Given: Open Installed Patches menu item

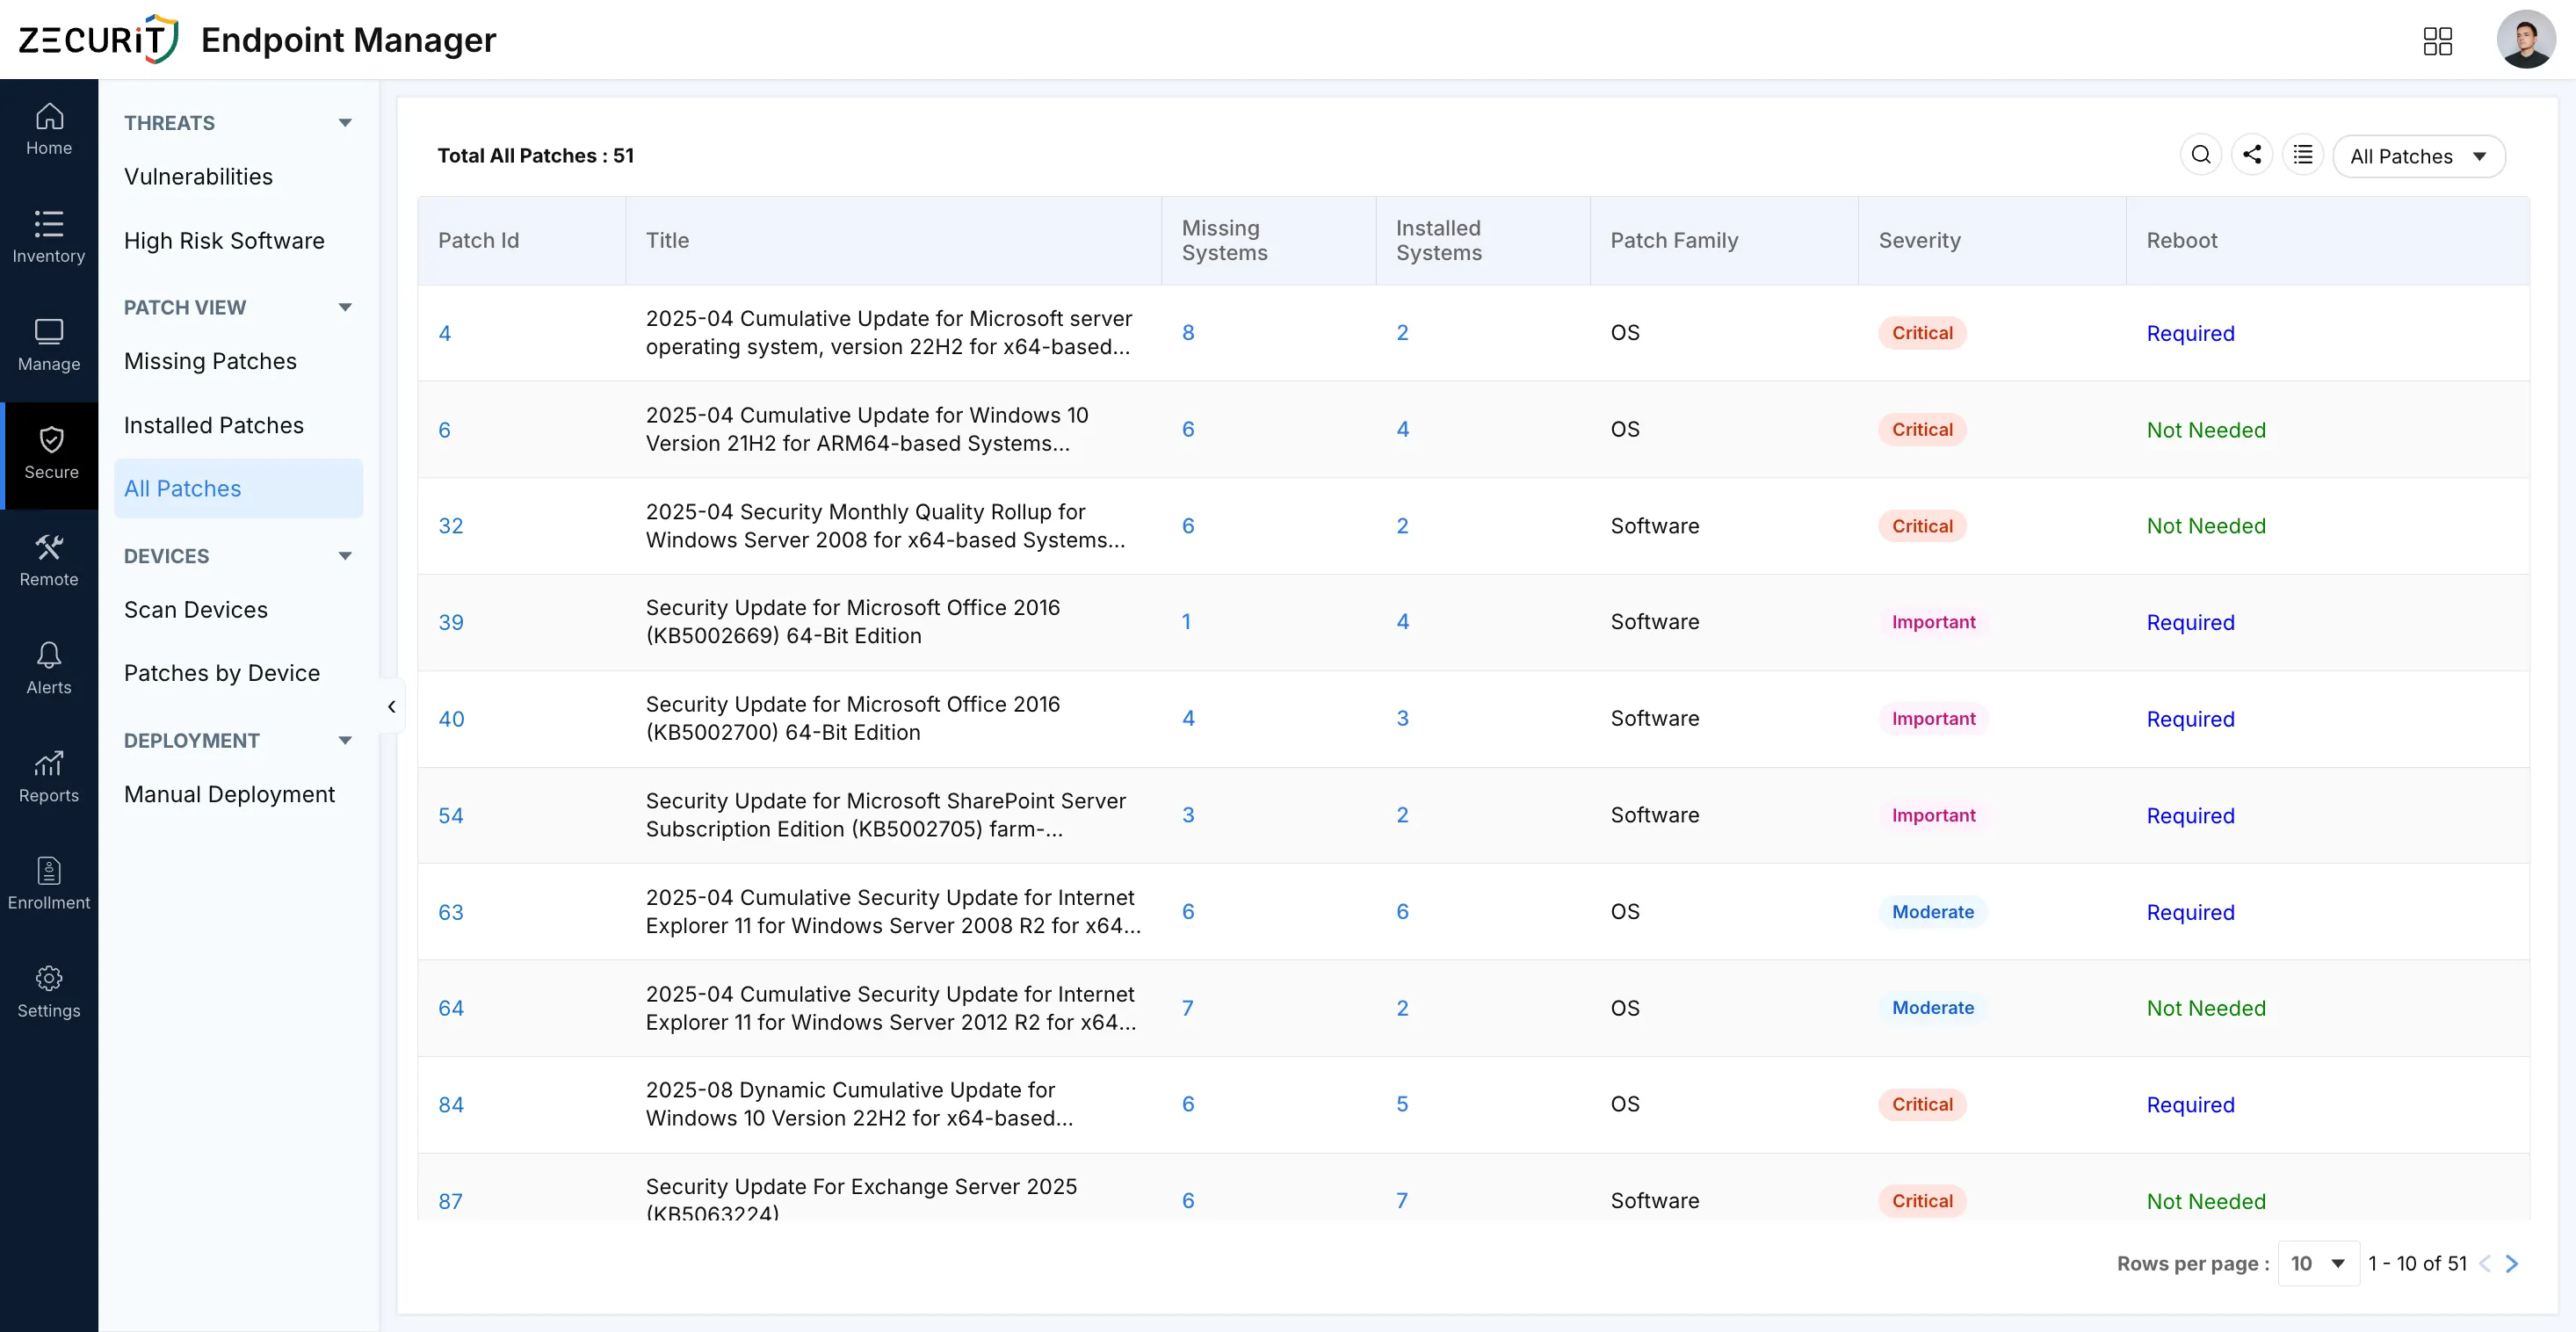Looking at the screenshot, I should 214,425.
